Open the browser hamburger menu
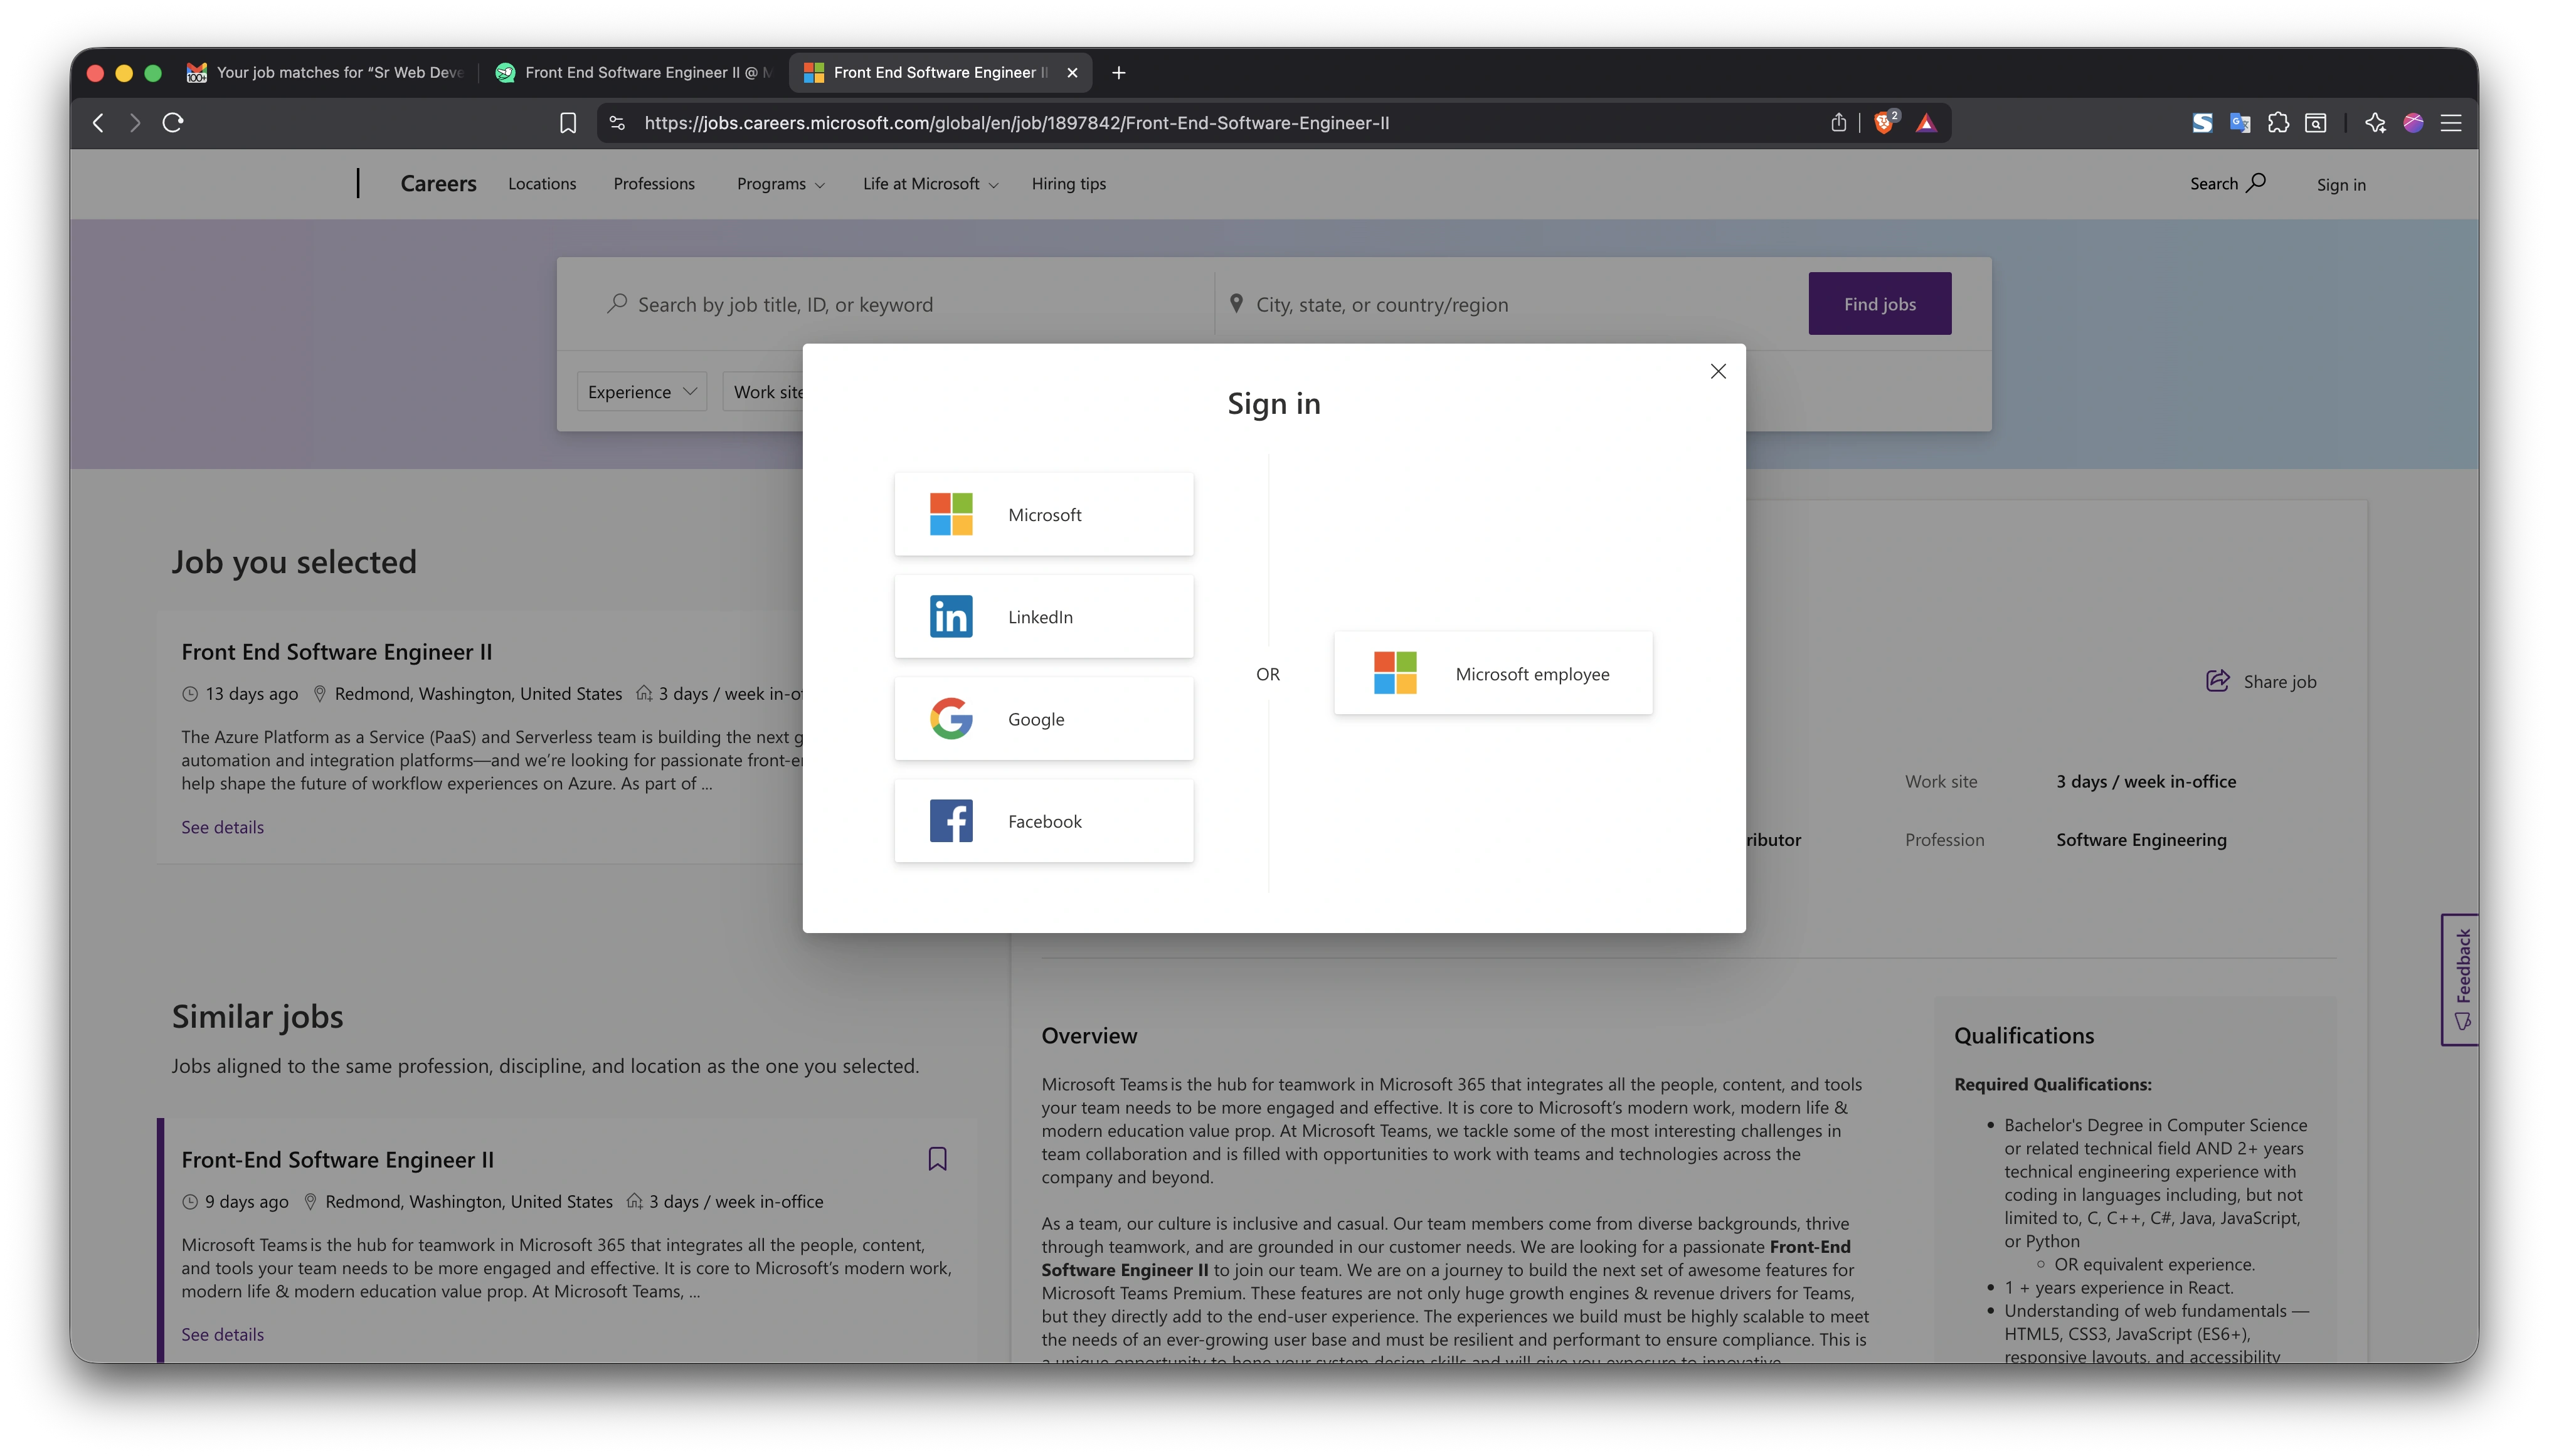Viewport: 2549px width, 1456px height. (2452, 122)
